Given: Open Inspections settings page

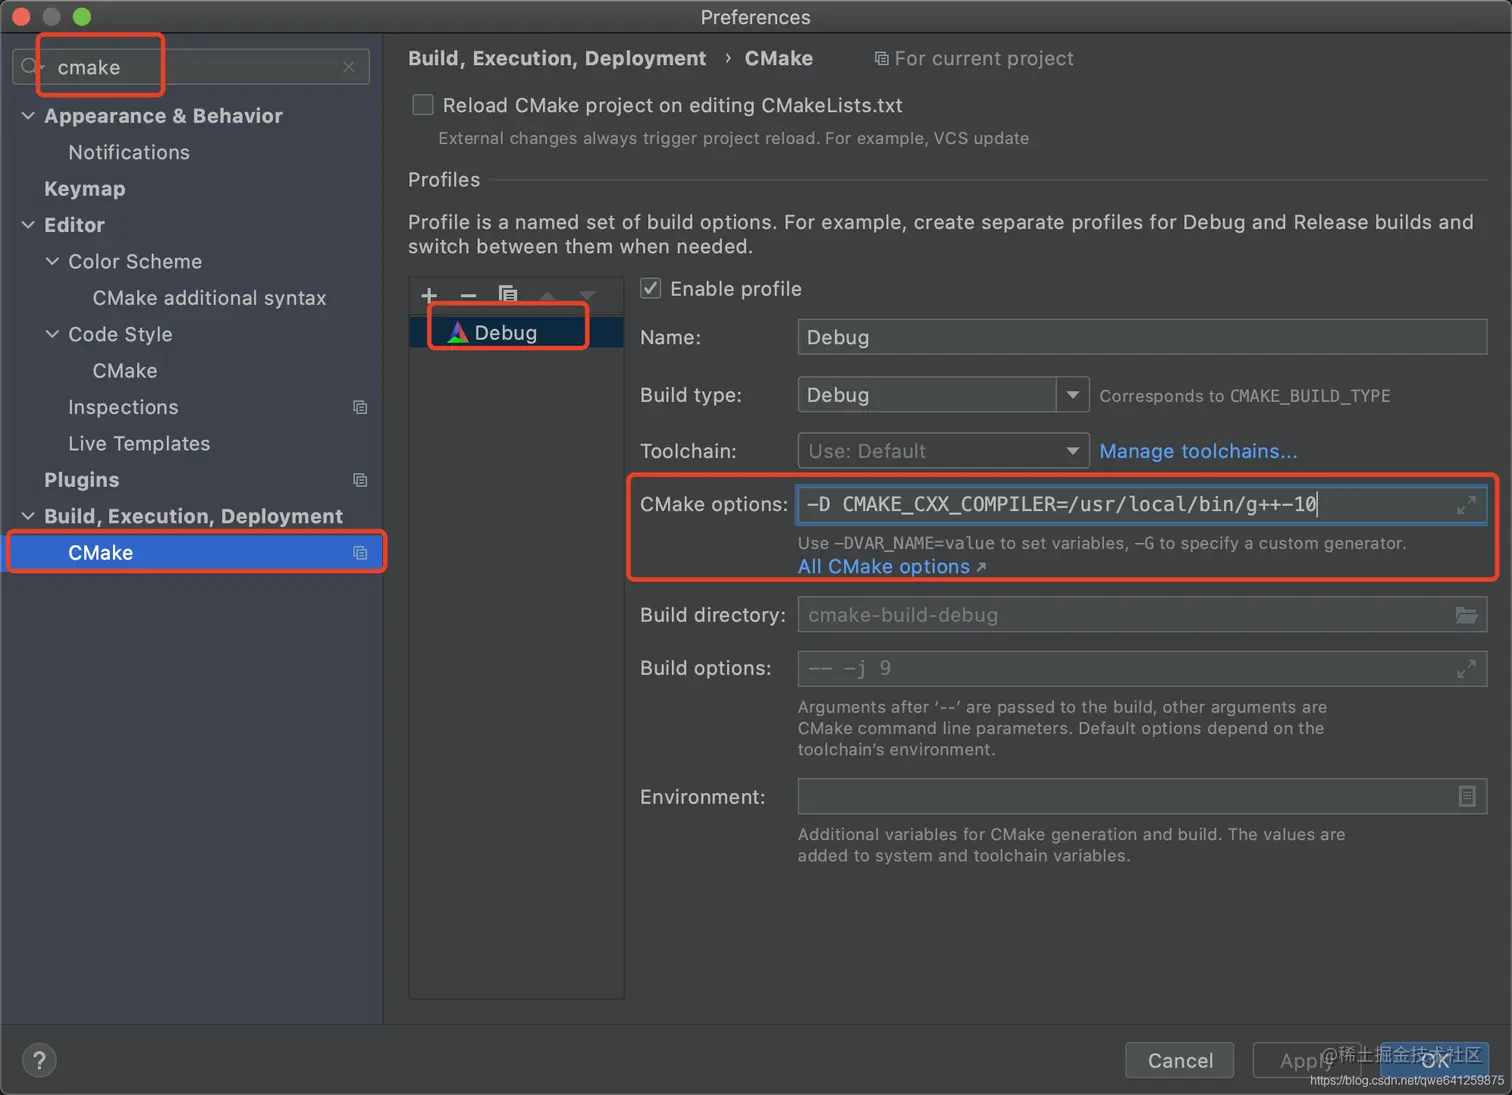Looking at the screenshot, I should [123, 407].
